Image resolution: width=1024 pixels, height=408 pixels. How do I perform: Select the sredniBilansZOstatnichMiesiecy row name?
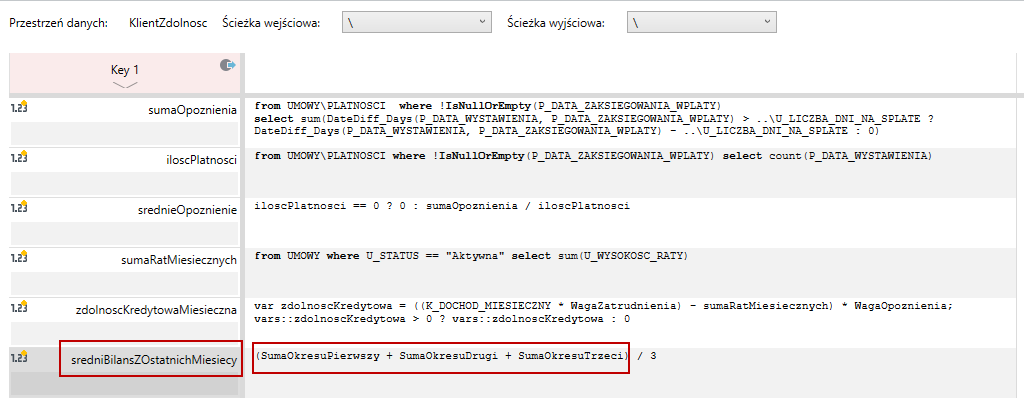153,360
